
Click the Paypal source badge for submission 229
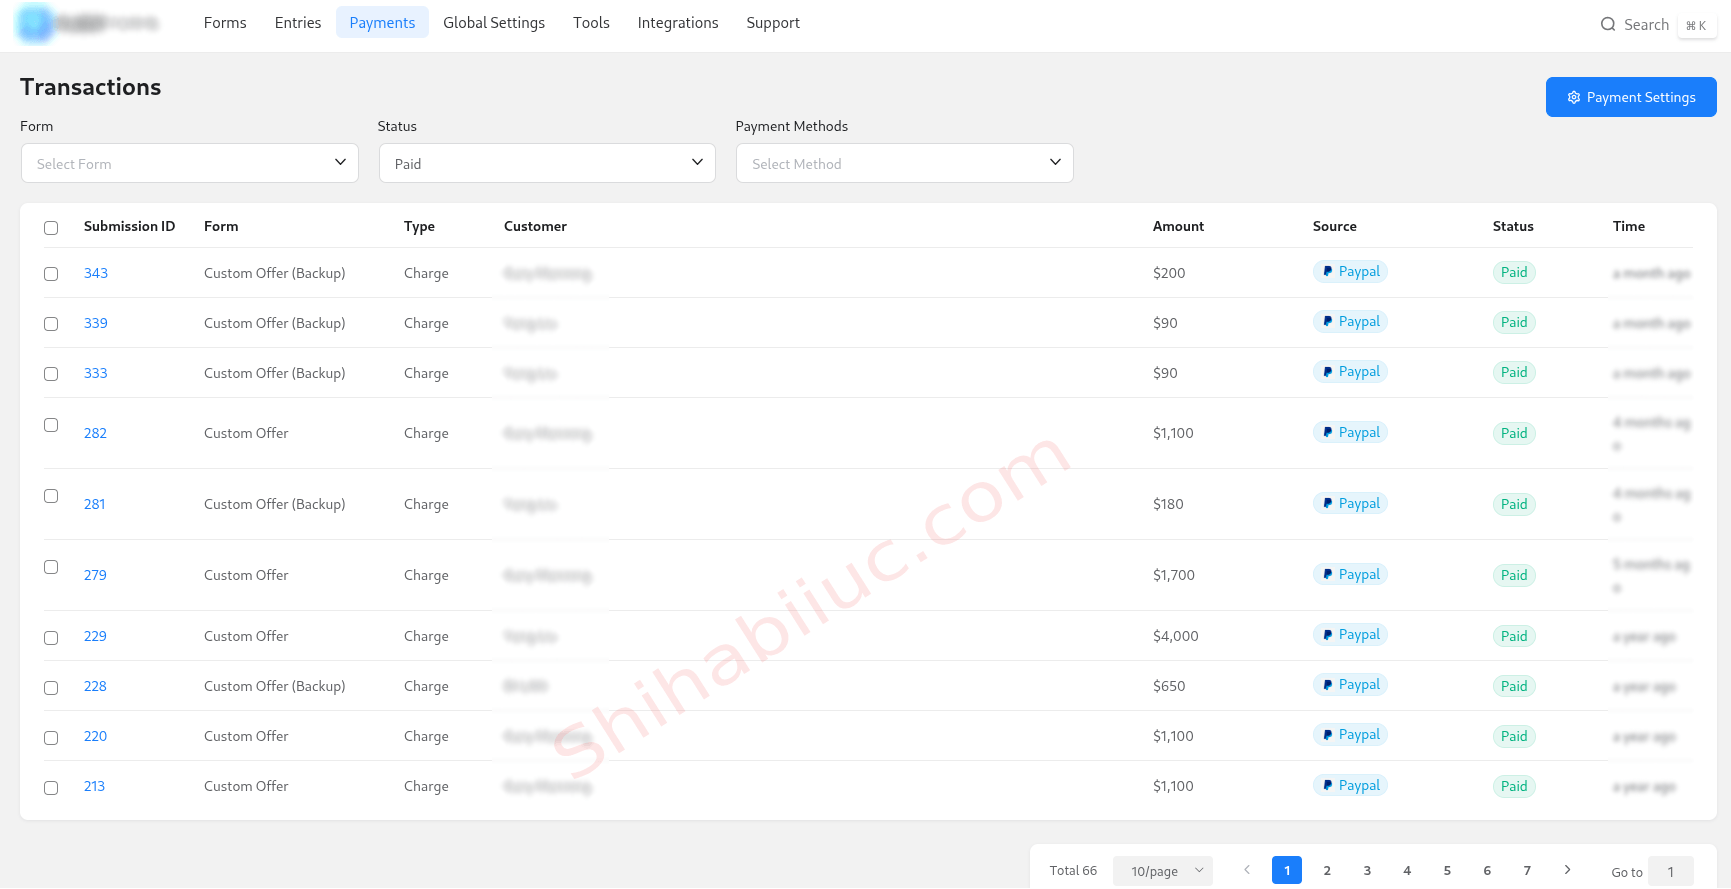tap(1350, 635)
